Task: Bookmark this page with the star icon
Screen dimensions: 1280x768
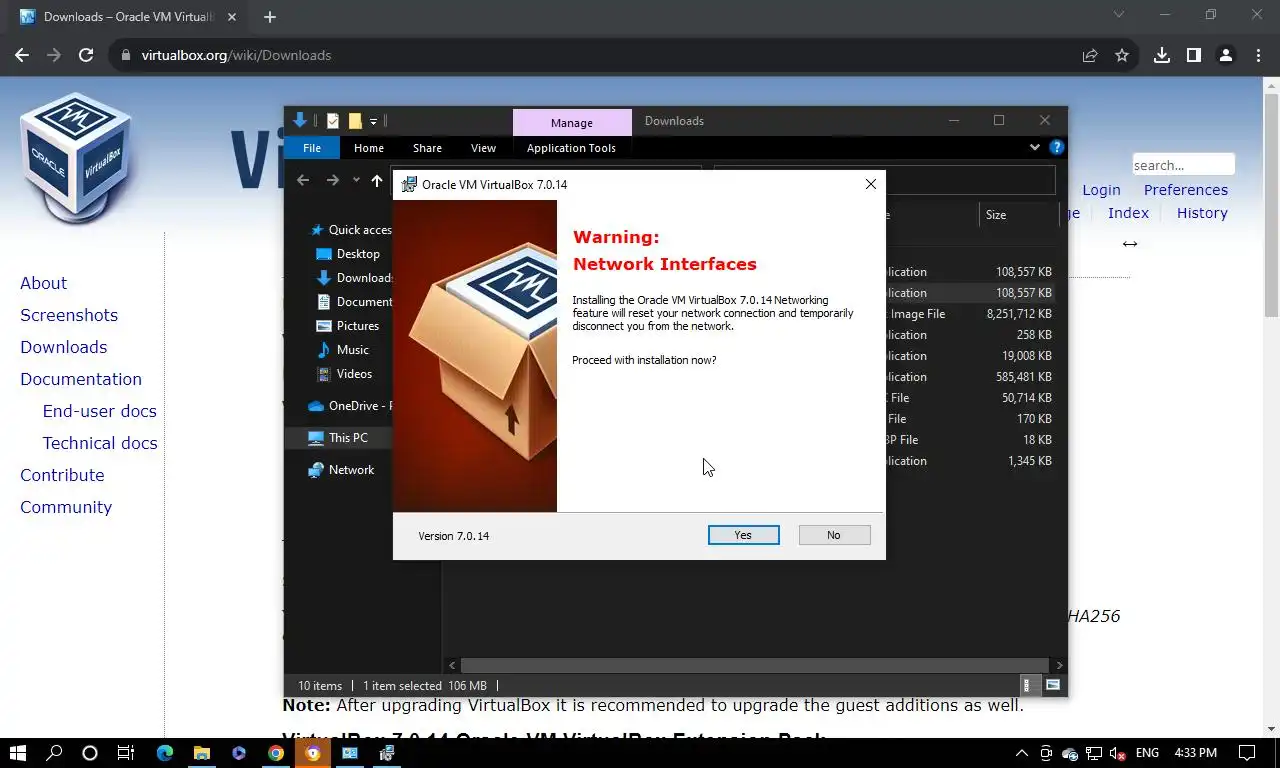Action: click(1122, 55)
